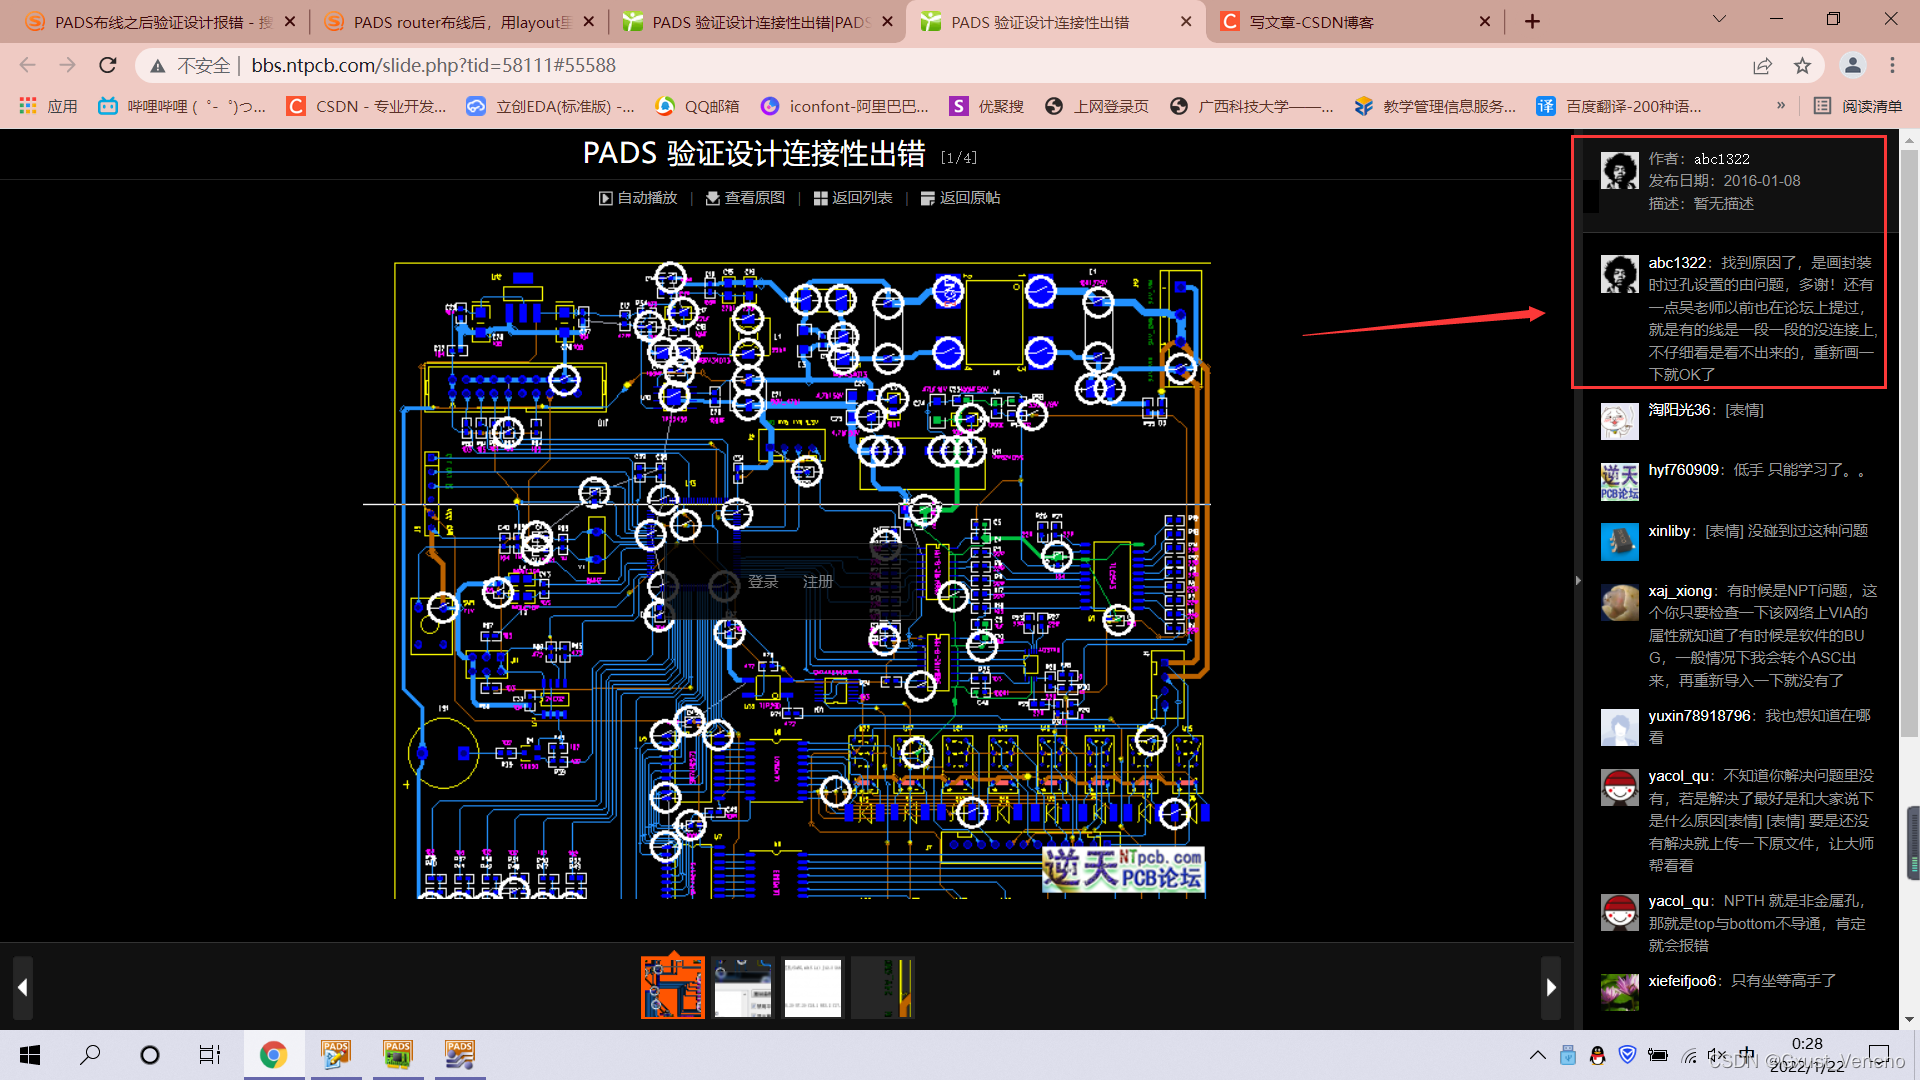Open tab search dropdown arrow
The height and width of the screenshot is (1080, 1920).
click(1719, 19)
